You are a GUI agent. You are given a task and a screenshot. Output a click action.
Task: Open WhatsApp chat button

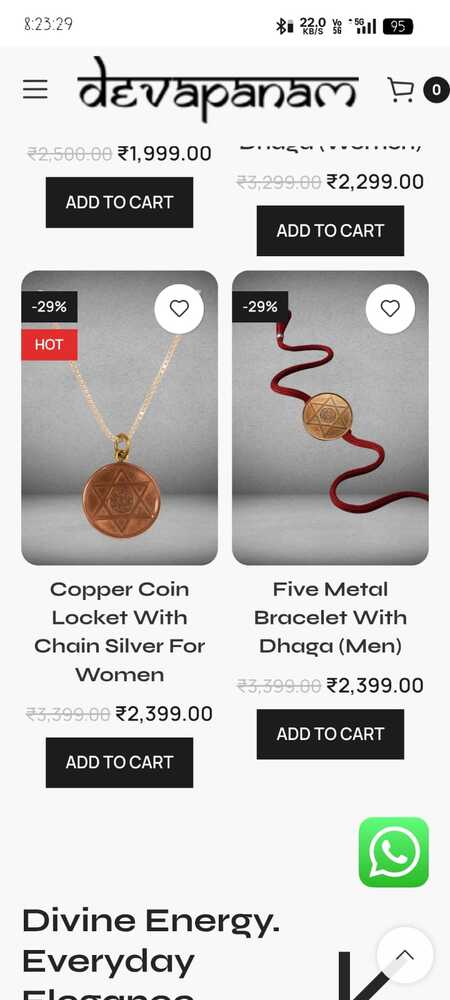point(394,852)
